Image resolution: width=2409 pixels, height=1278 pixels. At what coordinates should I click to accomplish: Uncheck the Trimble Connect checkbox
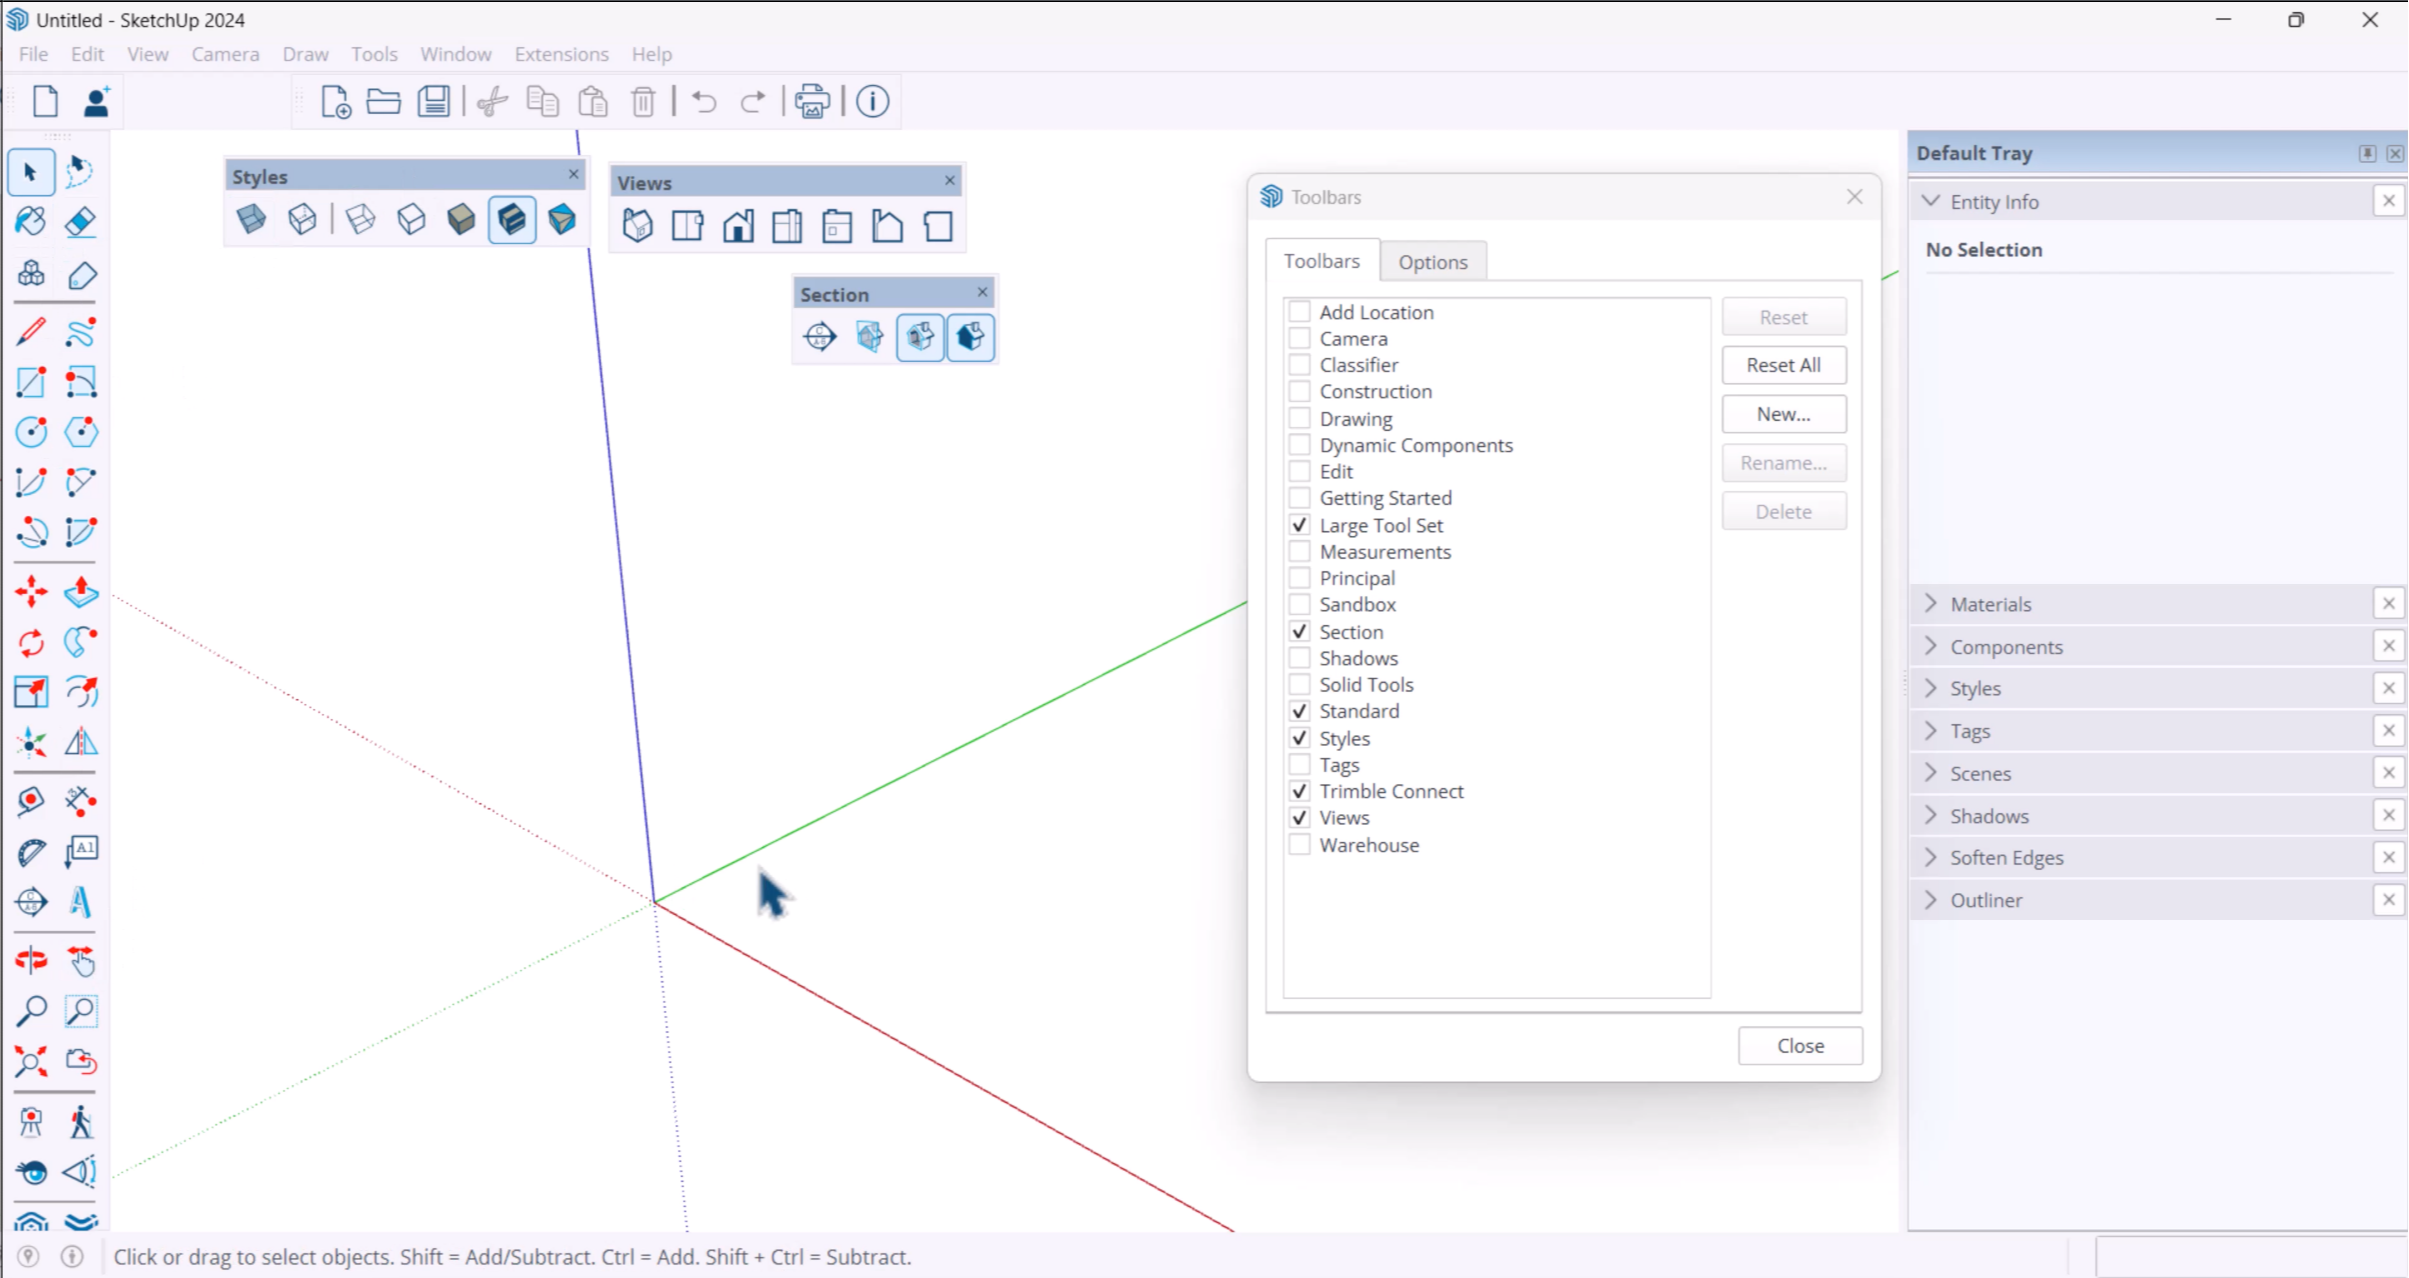coord(1299,791)
